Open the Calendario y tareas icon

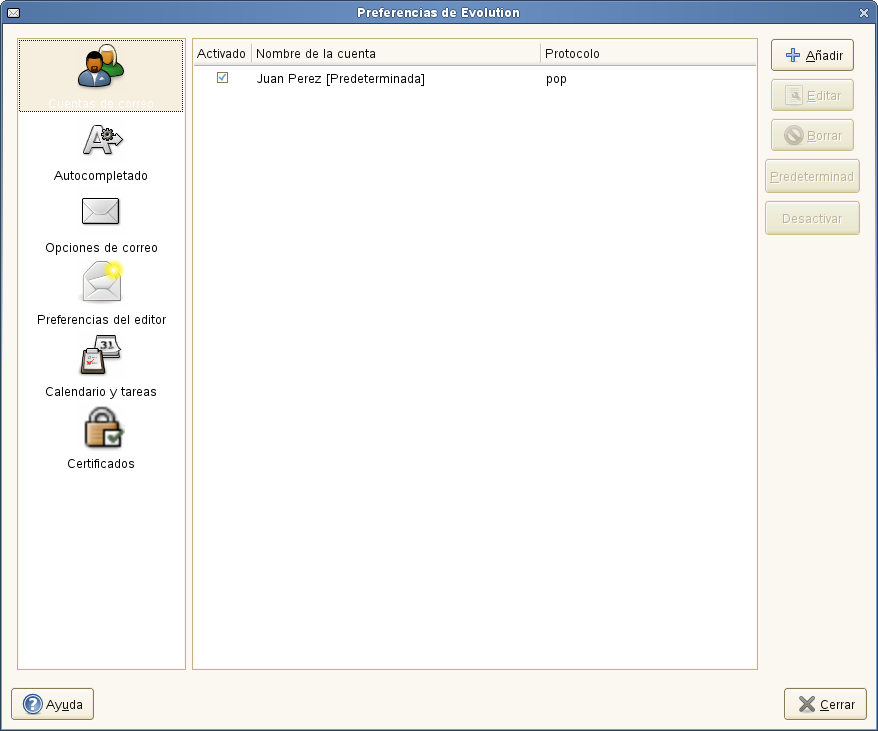(101, 354)
